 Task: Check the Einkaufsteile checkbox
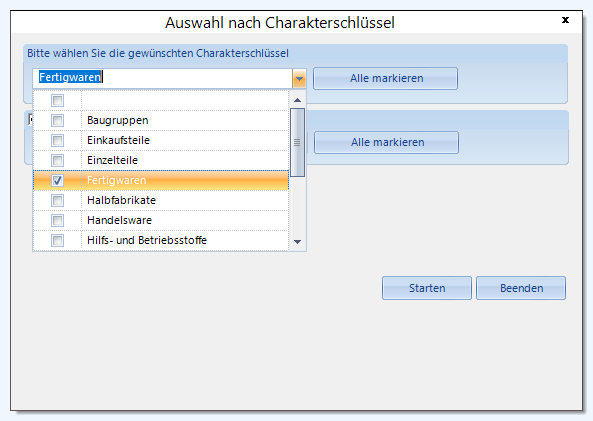tap(57, 140)
